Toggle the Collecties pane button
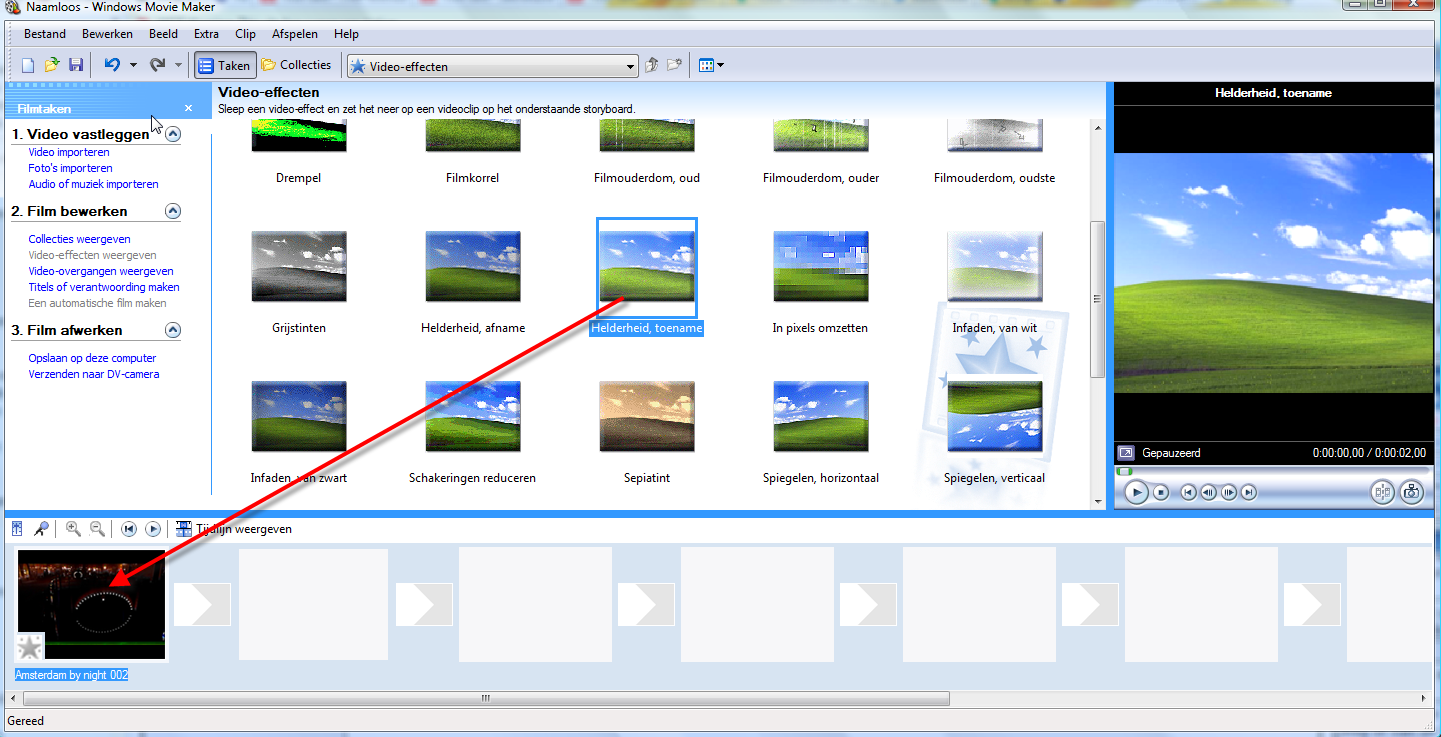The height and width of the screenshot is (737, 1441). point(297,66)
